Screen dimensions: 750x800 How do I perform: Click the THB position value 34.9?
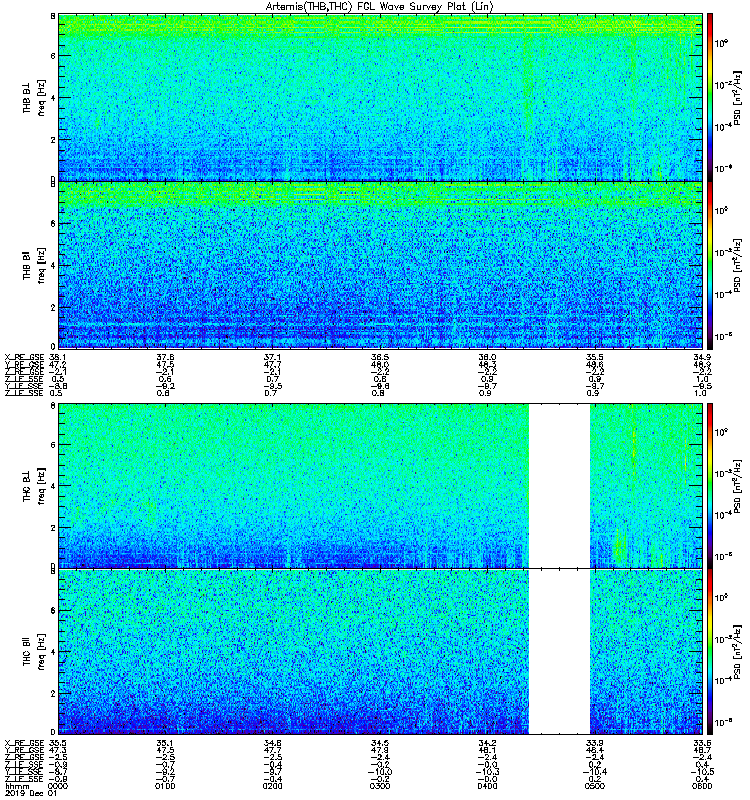pyautogui.click(x=702, y=358)
